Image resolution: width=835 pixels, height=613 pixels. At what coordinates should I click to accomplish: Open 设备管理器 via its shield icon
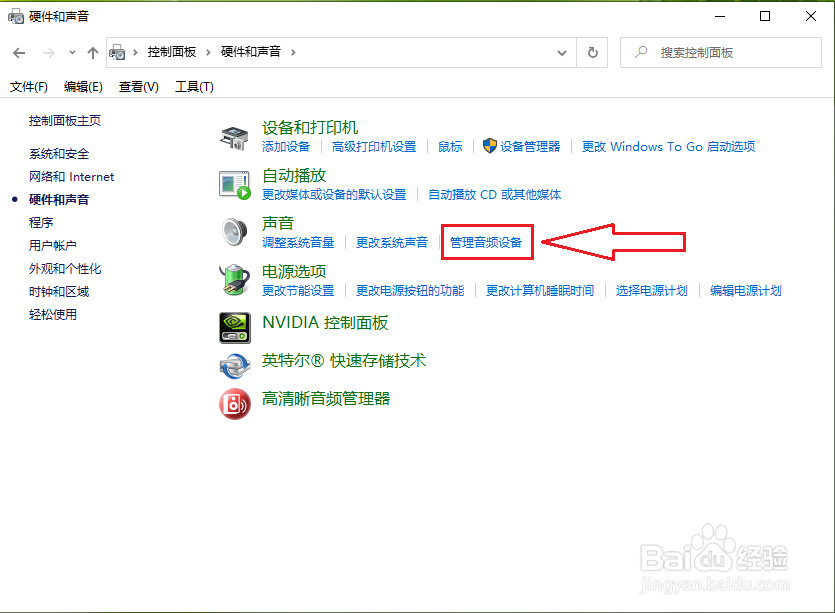point(489,146)
